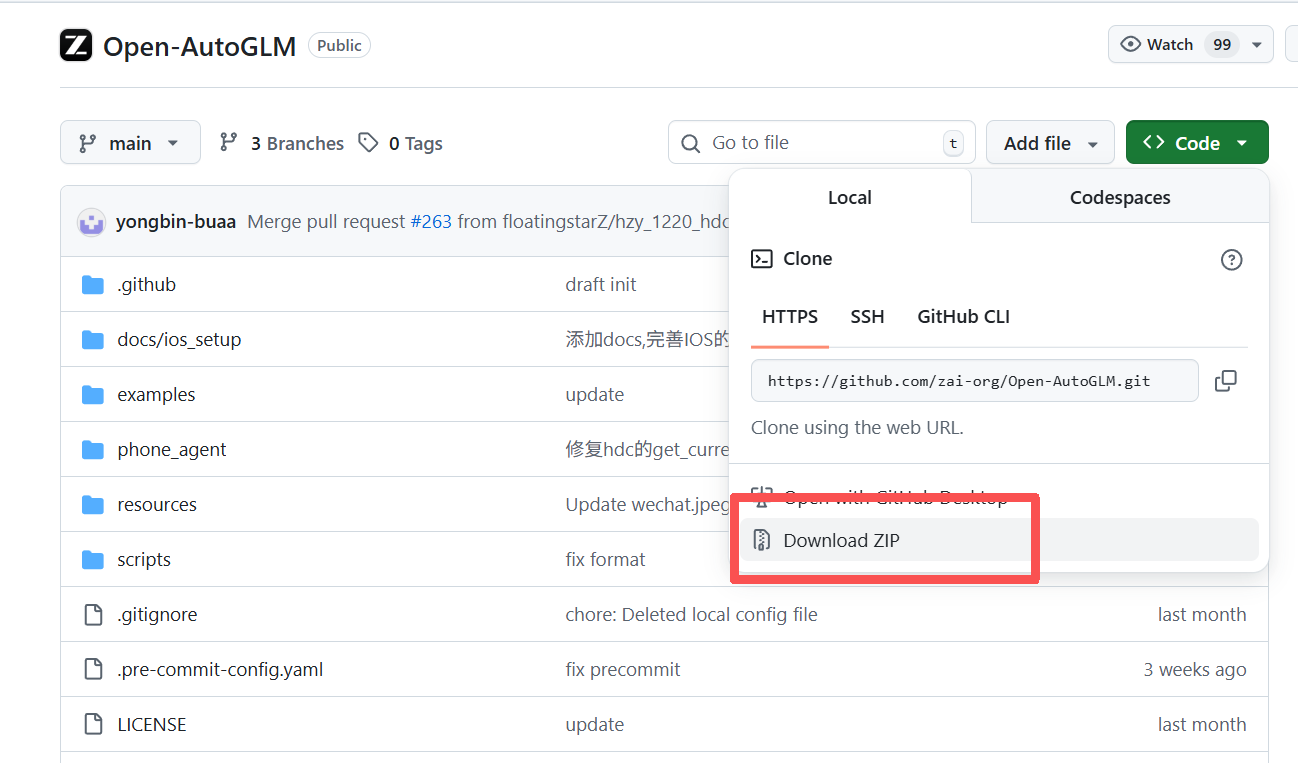Open the phone_agent folder
The height and width of the screenshot is (763, 1298).
tap(172, 450)
